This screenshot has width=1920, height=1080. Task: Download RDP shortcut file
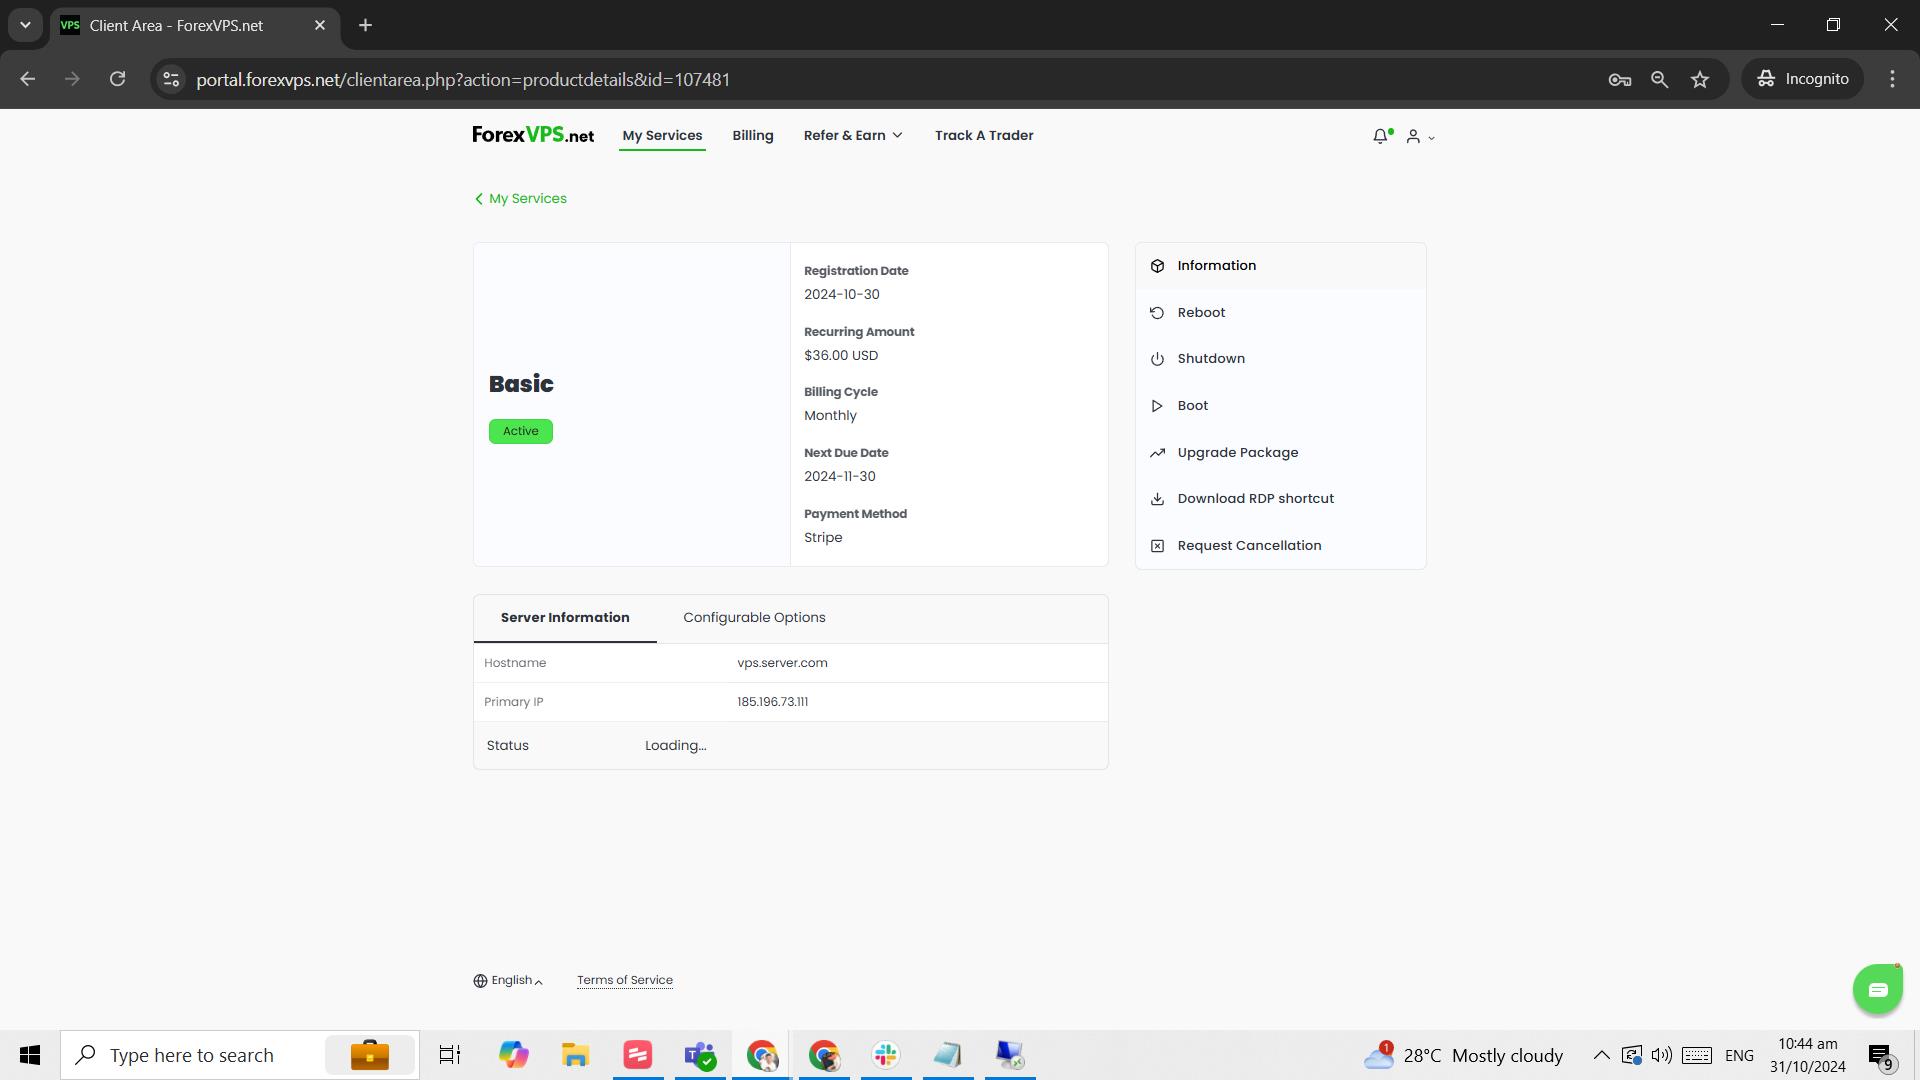(1280, 499)
